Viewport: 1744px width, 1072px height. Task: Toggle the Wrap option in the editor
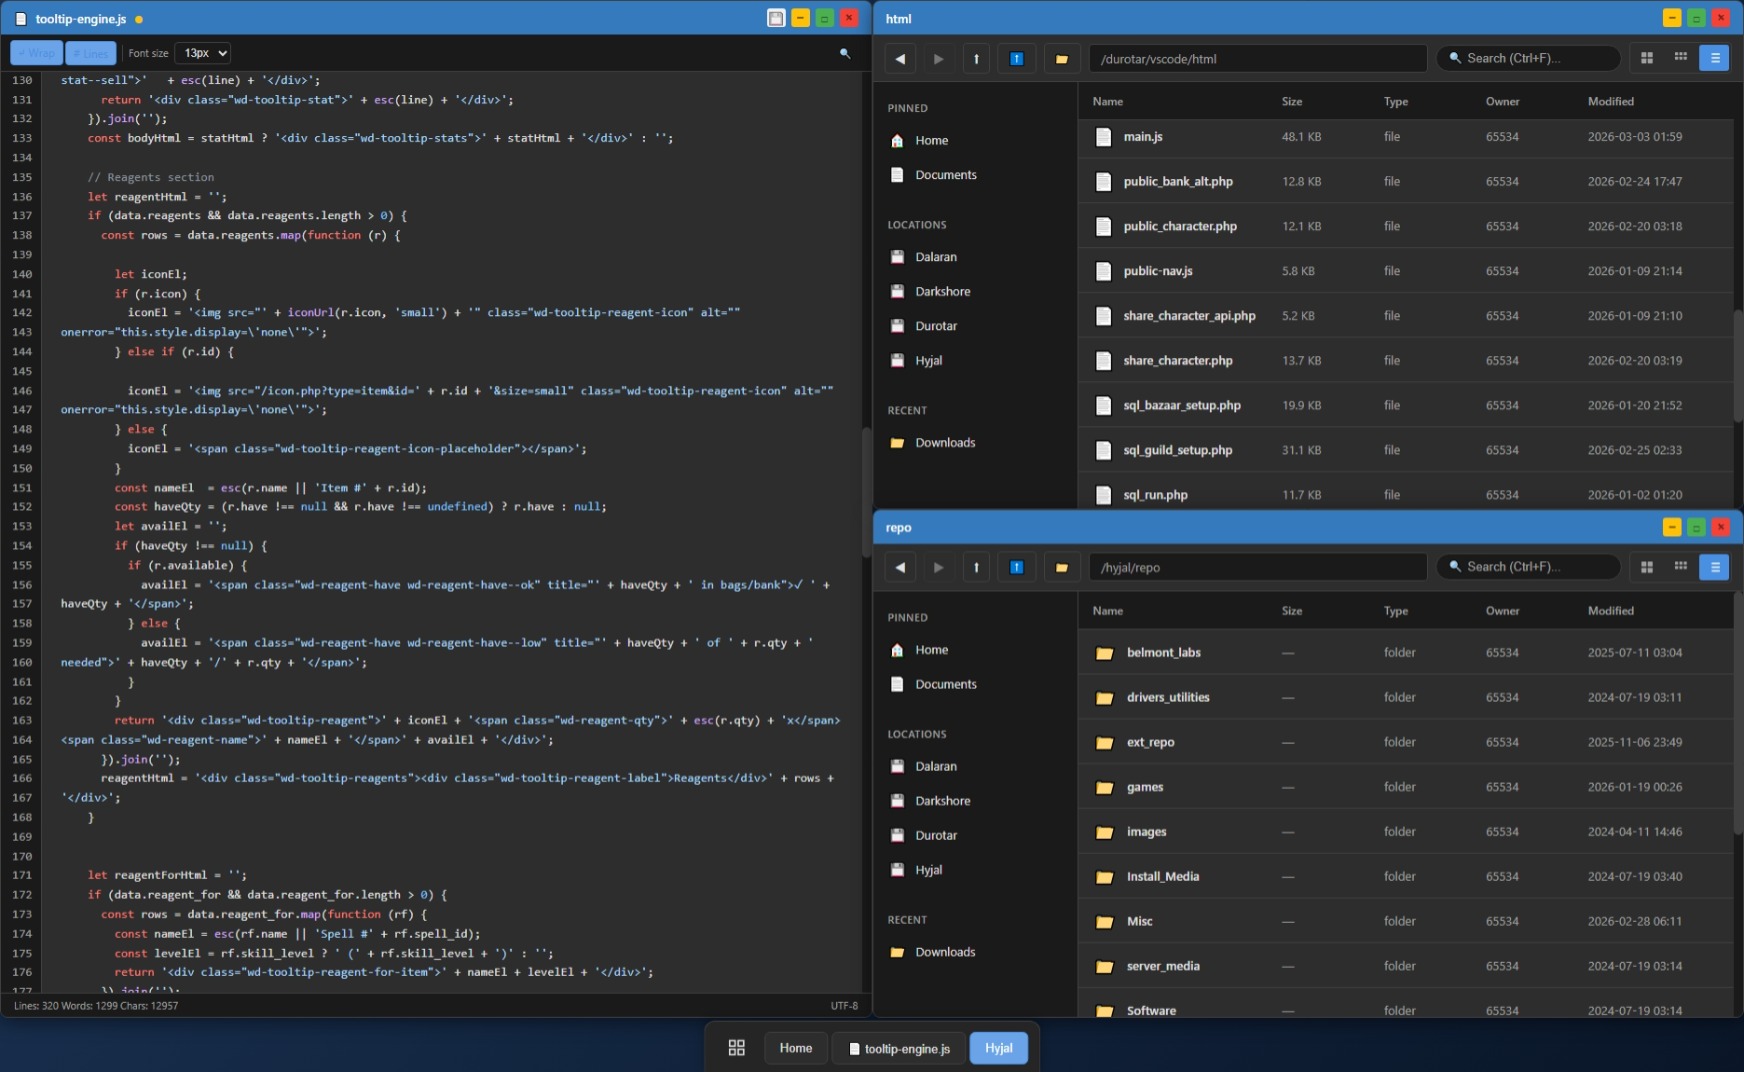(36, 53)
